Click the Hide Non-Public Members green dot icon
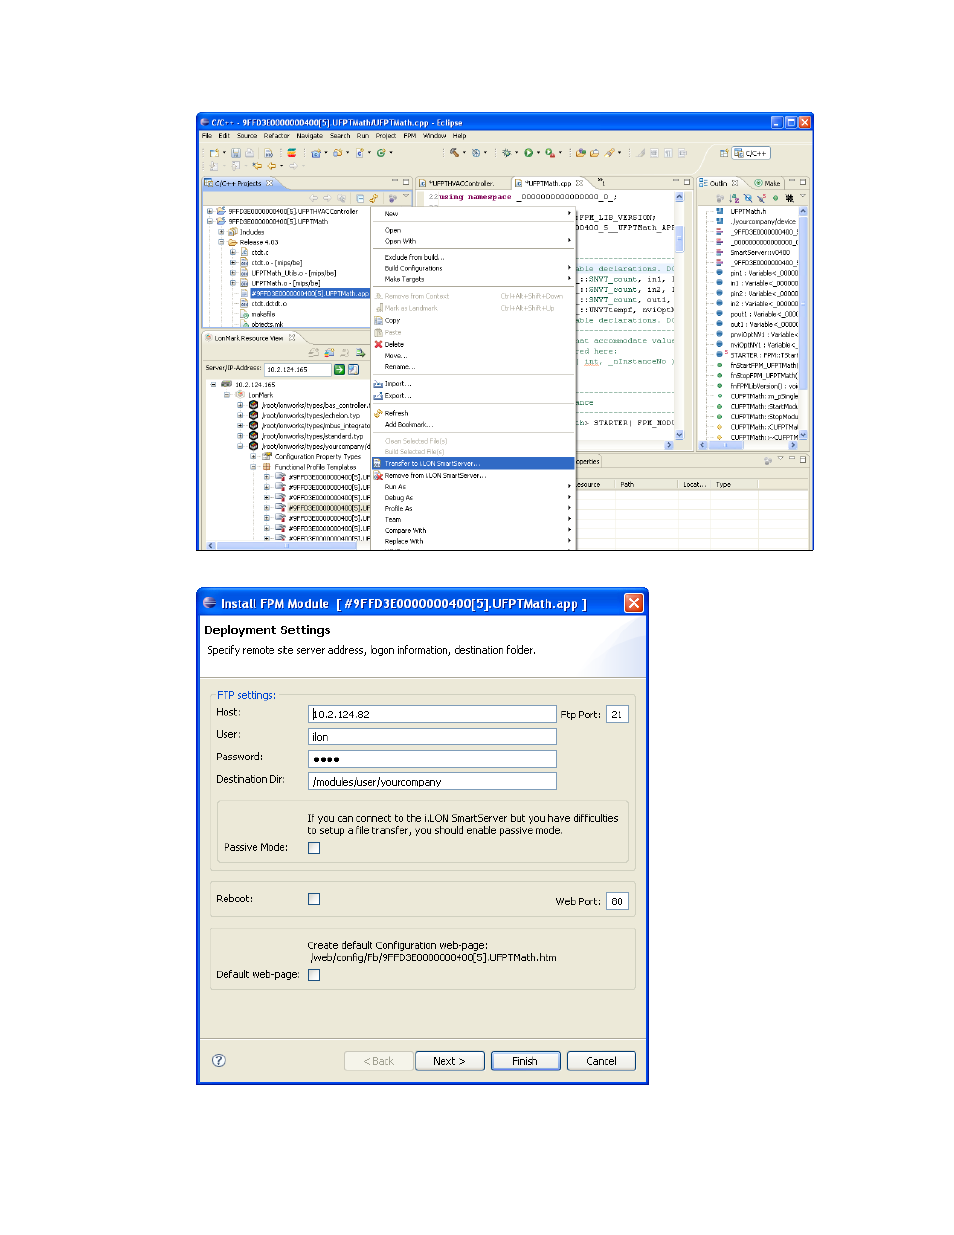This screenshot has height=1235, width=954. (775, 198)
